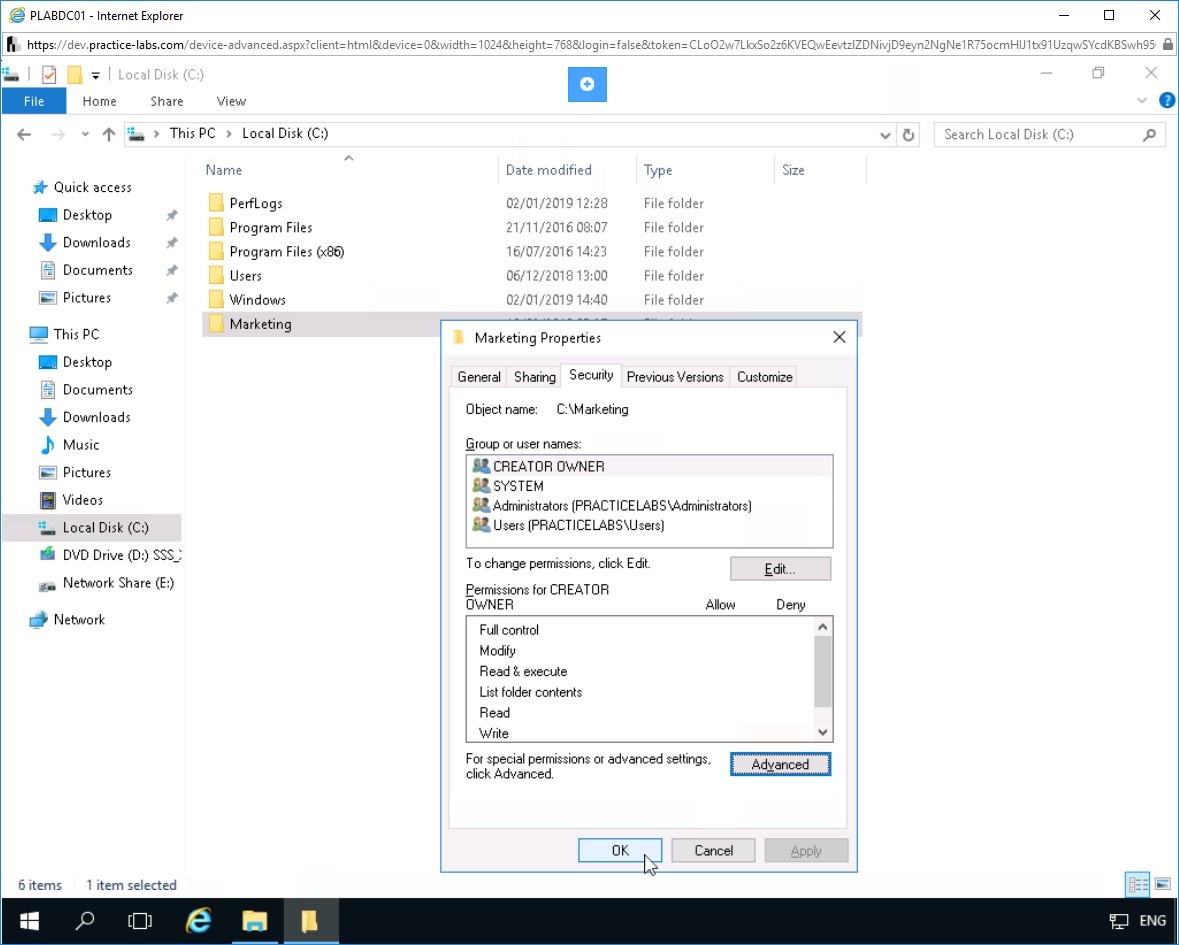Cancel the Marketing Properties dialog
The width and height of the screenshot is (1179, 945).
pos(714,850)
